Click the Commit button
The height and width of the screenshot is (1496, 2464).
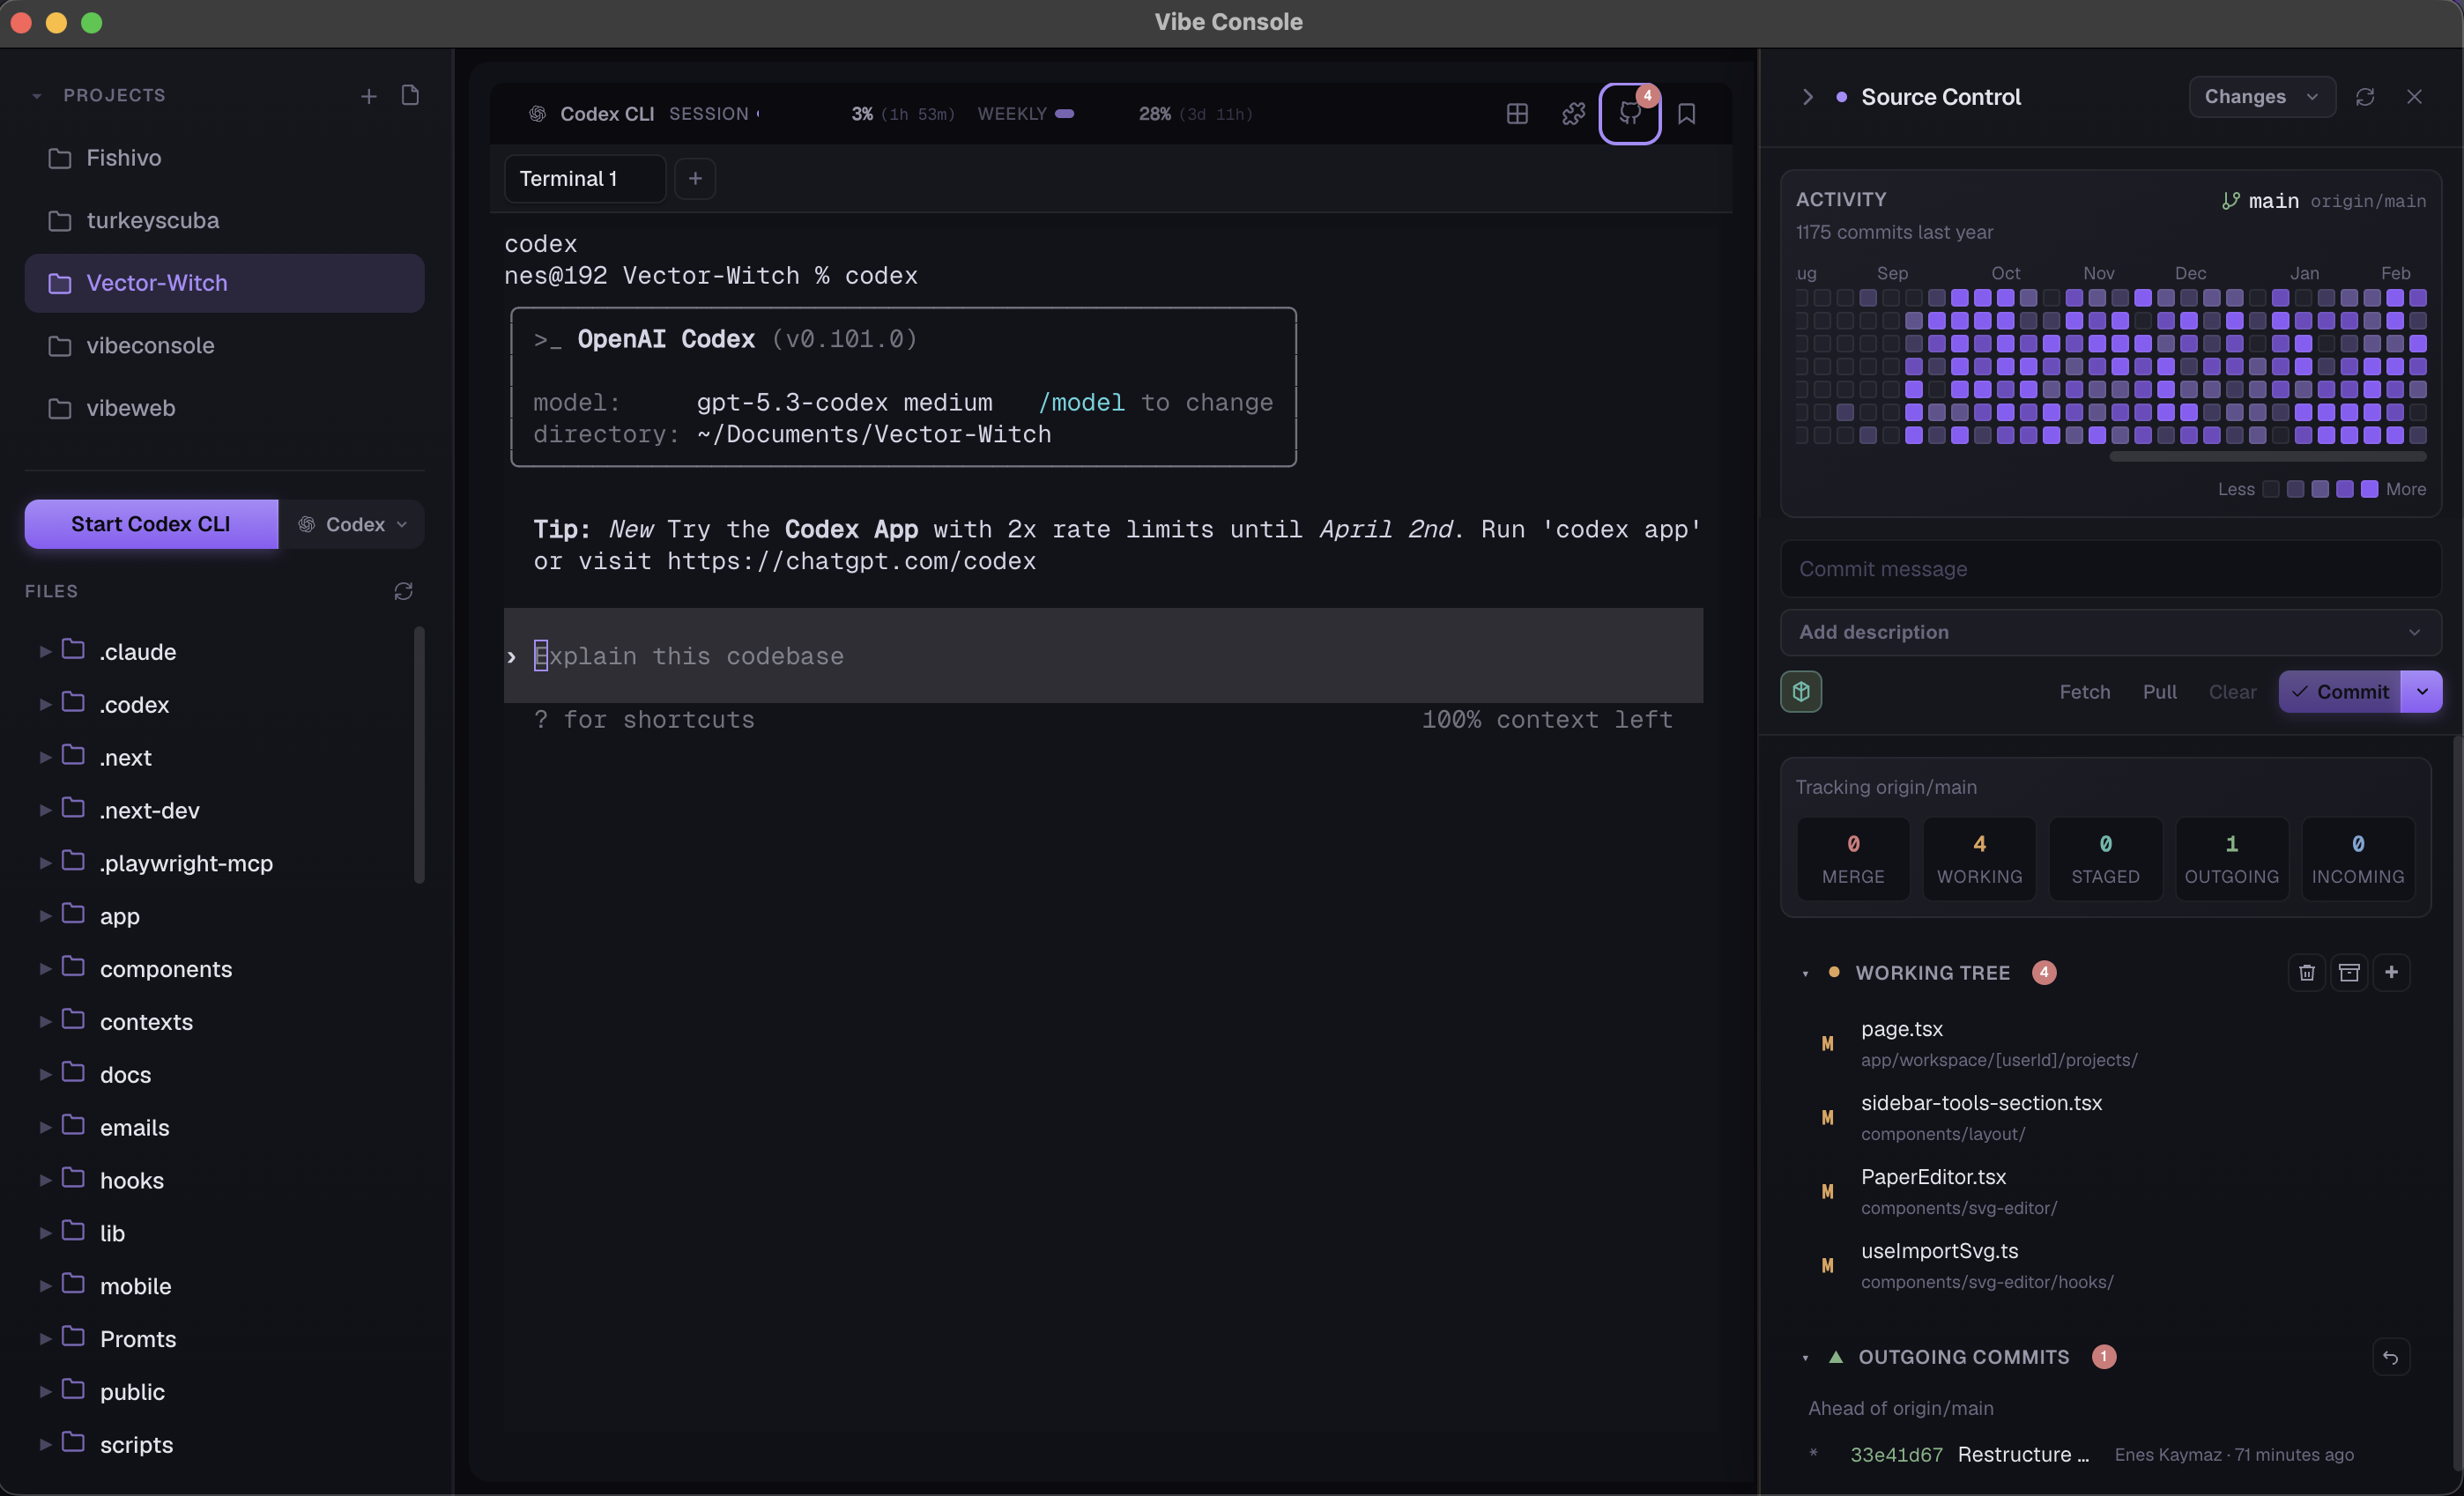click(2339, 692)
